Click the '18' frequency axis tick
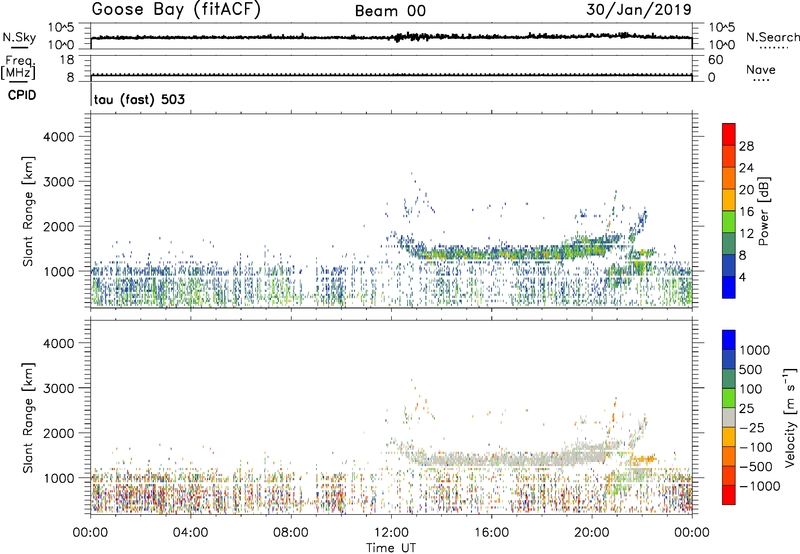Viewport: 800px width, 554px height. 67,60
